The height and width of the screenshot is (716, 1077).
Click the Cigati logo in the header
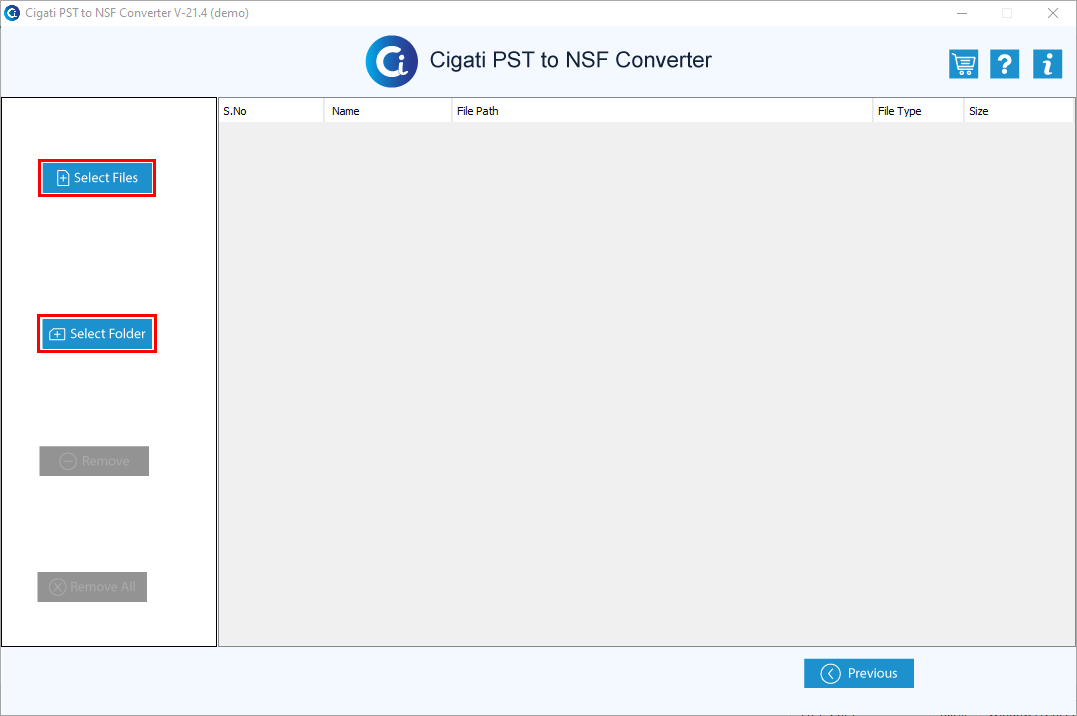click(x=392, y=61)
